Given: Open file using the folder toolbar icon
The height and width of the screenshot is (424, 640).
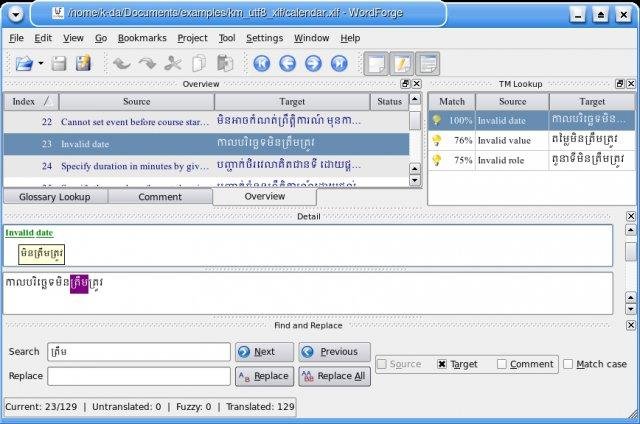Looking at the screenshot, I should [x=24, y=63].
